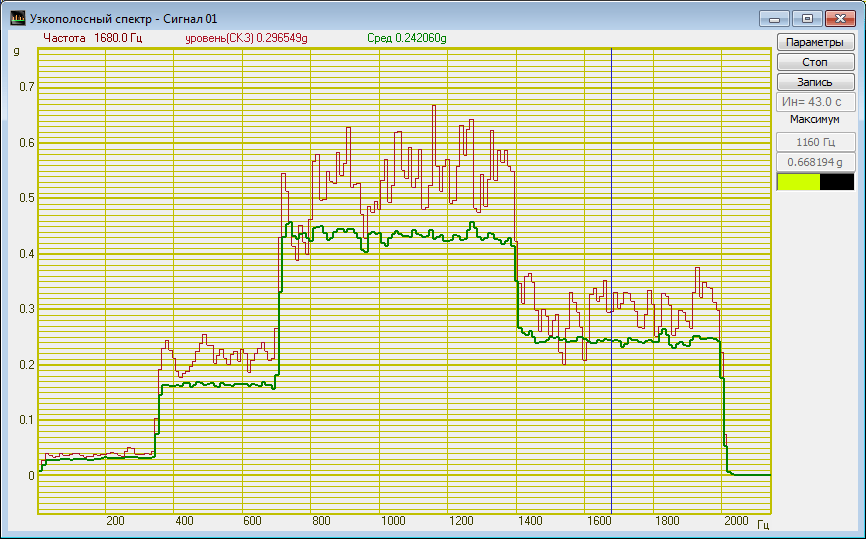Image resolution: width=866 pixels, height=539 pixels.
Task: Select the 0.668194 g maximum level field
Action: 816,162
